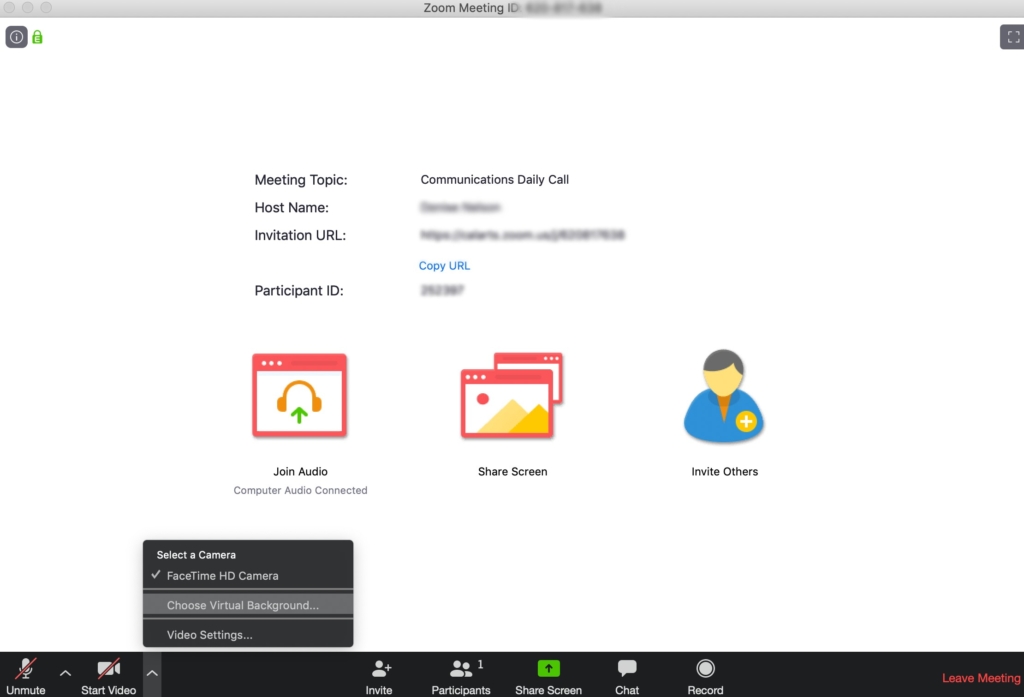Click the green encryption lock icon
This screenshot has height=697, width=1024.
point(37,37)
